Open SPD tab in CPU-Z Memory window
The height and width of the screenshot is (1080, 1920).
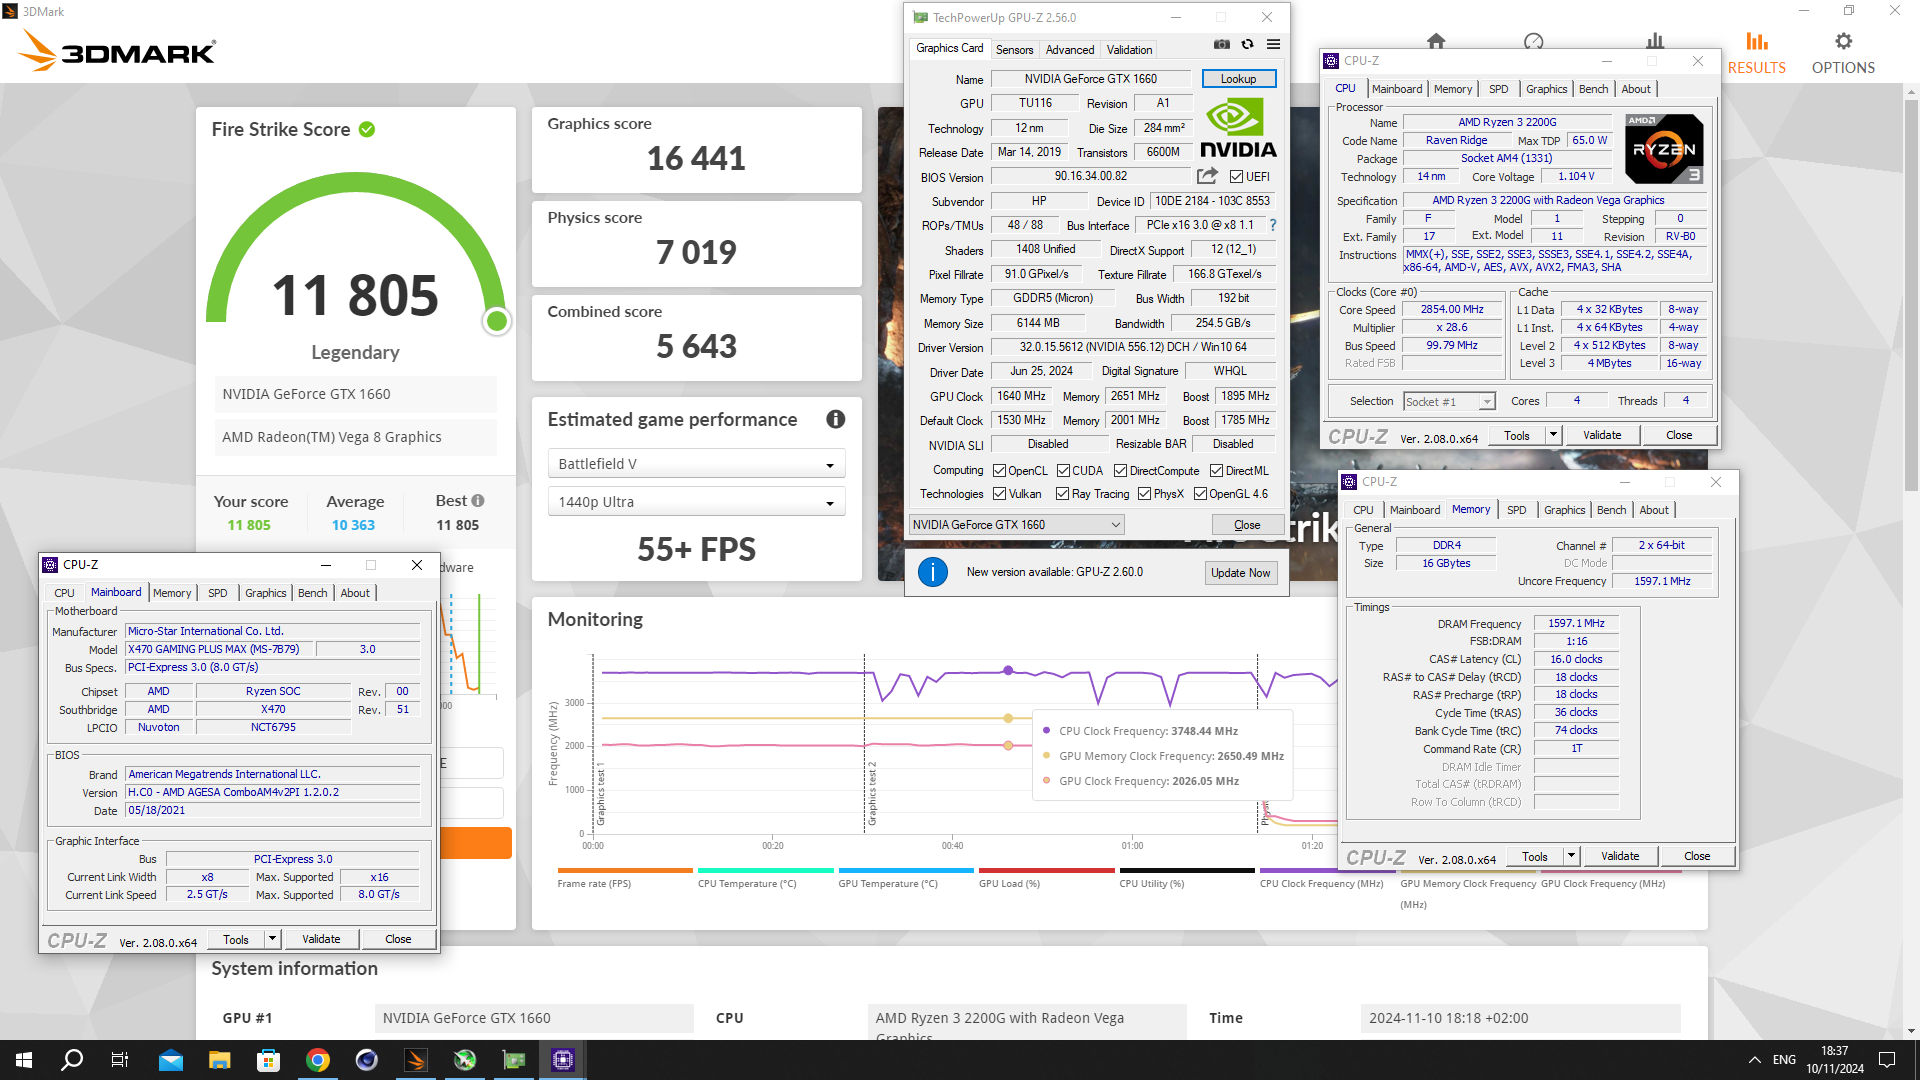[x=1516, y=510]
